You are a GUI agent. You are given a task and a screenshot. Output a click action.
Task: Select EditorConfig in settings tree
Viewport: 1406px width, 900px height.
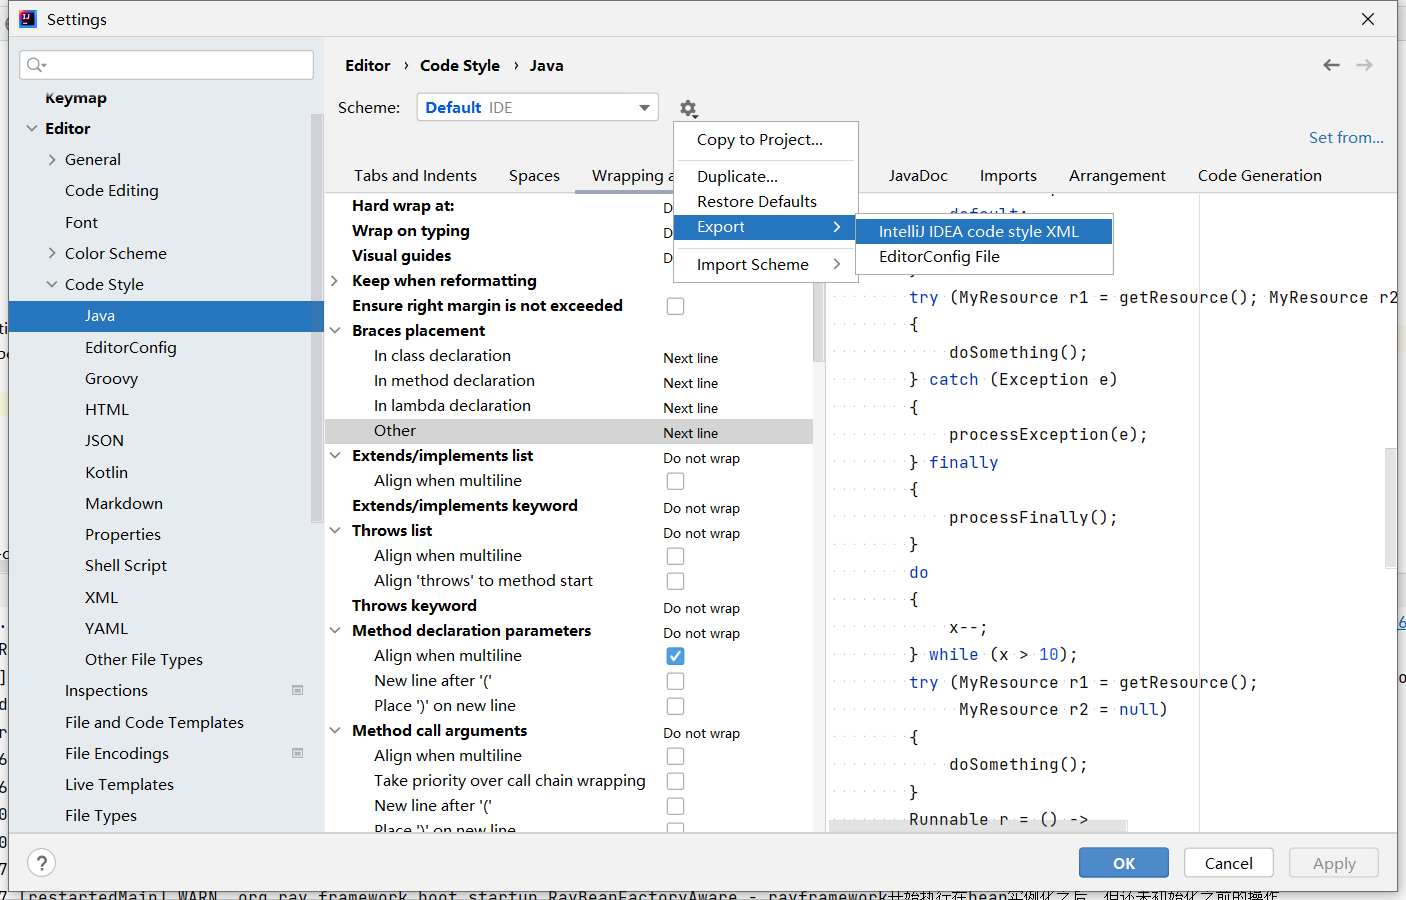pyautogui.click(x=130, y=347)
